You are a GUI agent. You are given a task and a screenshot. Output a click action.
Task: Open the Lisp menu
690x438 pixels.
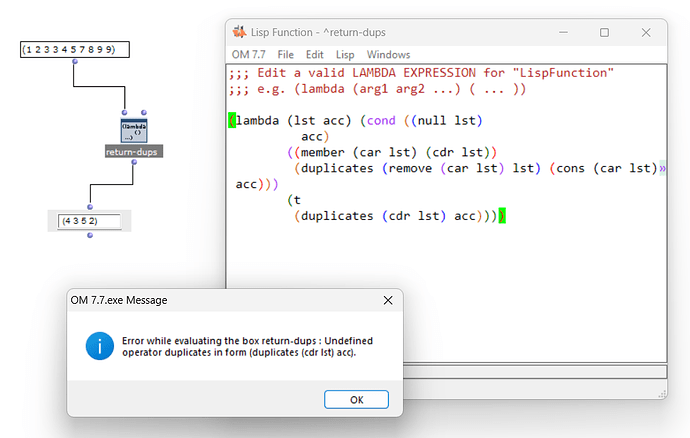[344, 54]
